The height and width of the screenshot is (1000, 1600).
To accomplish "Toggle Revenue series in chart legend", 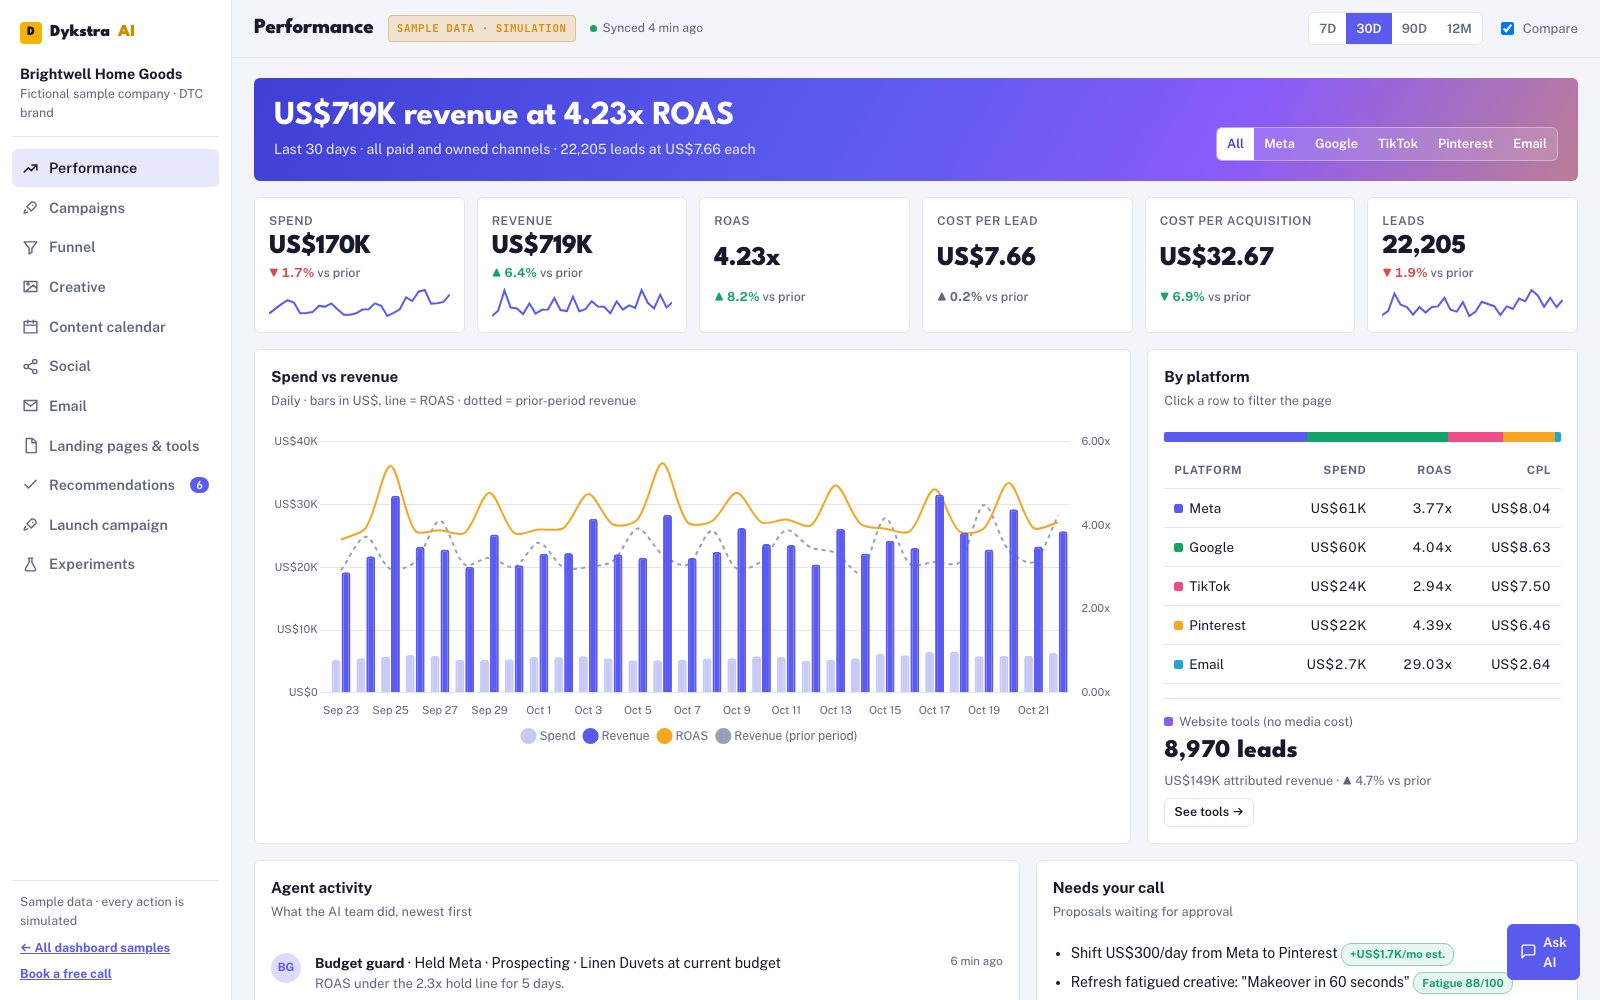I will [616, 736].
